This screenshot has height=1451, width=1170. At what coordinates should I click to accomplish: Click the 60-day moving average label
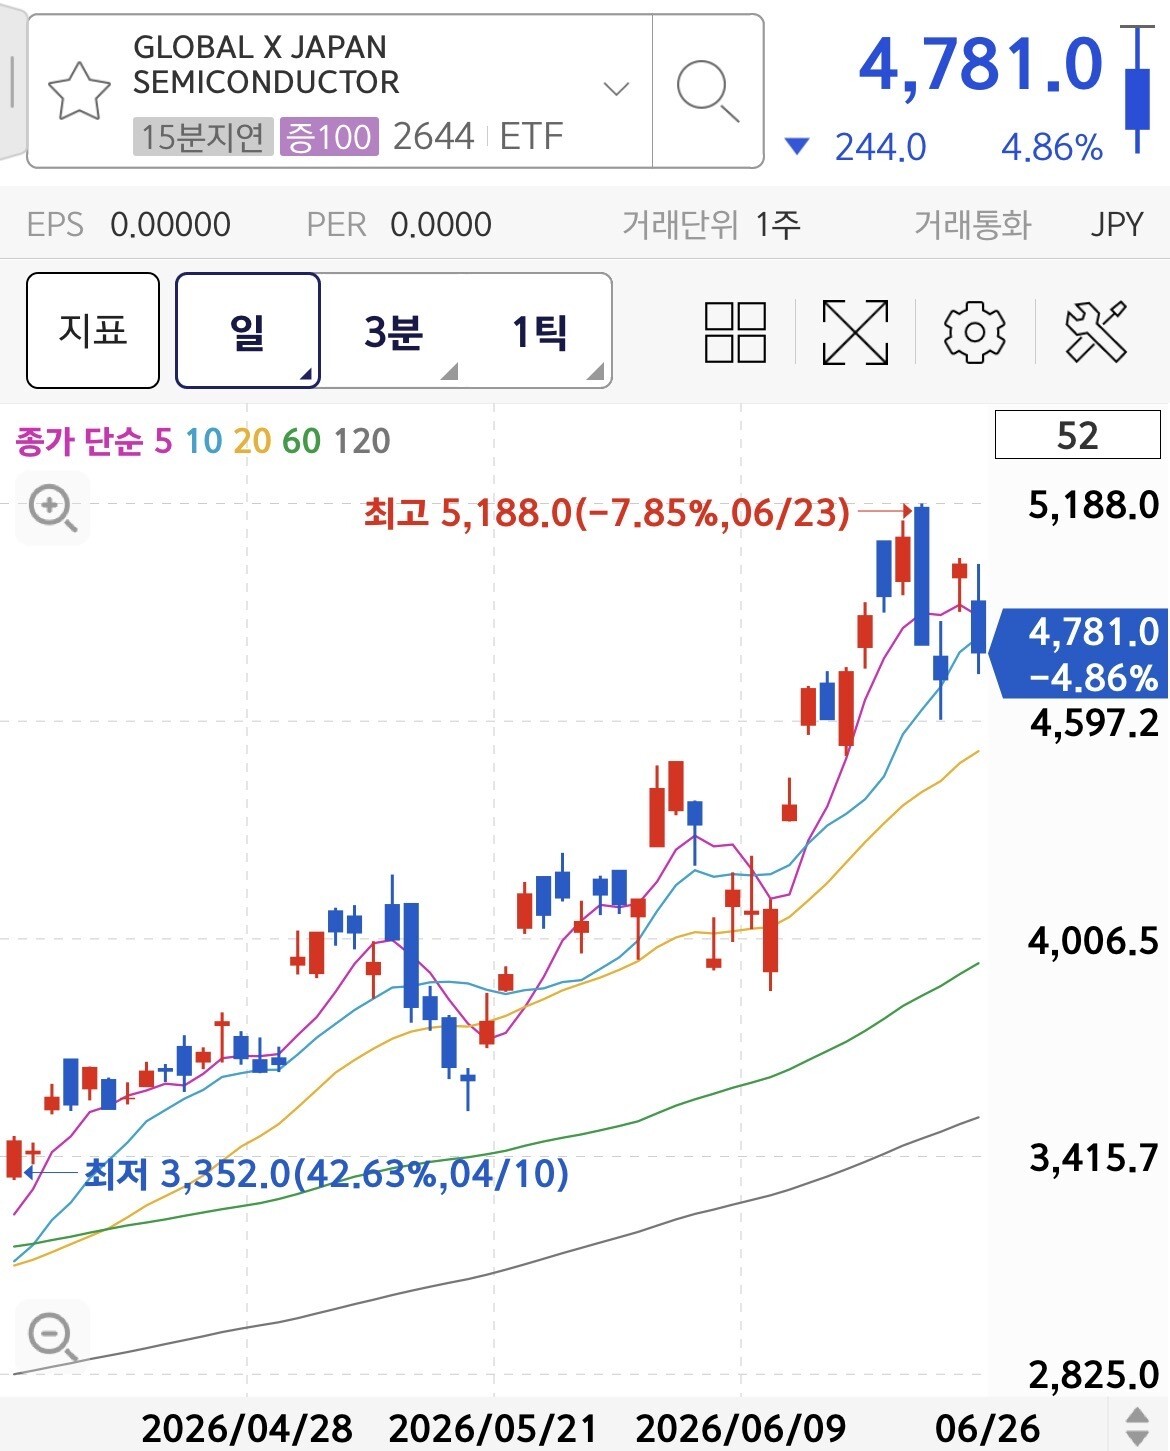[x=301, y=441]
